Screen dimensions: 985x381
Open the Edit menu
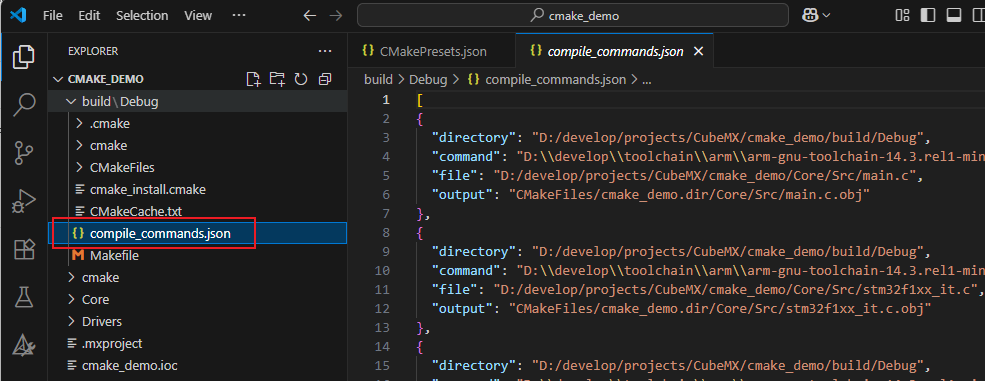coord(89,16)
